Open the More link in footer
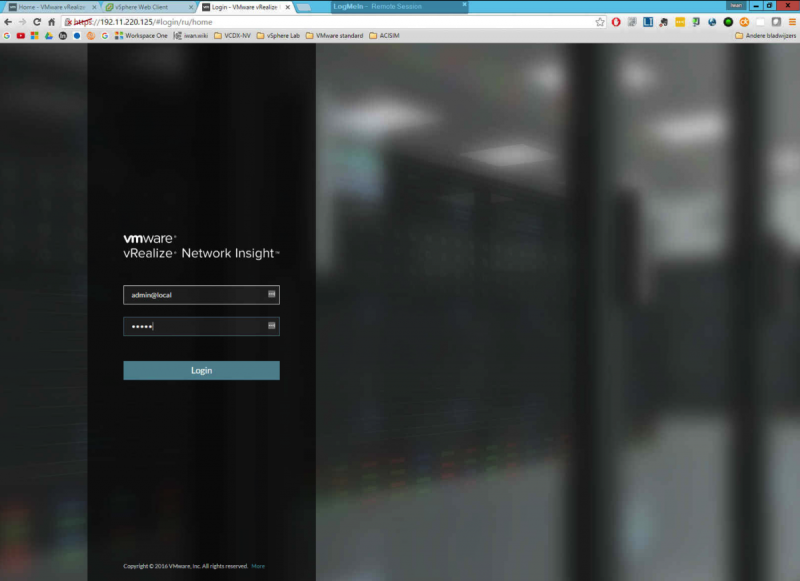The width and height of the screenshot is (800, 581). [258, 566]
